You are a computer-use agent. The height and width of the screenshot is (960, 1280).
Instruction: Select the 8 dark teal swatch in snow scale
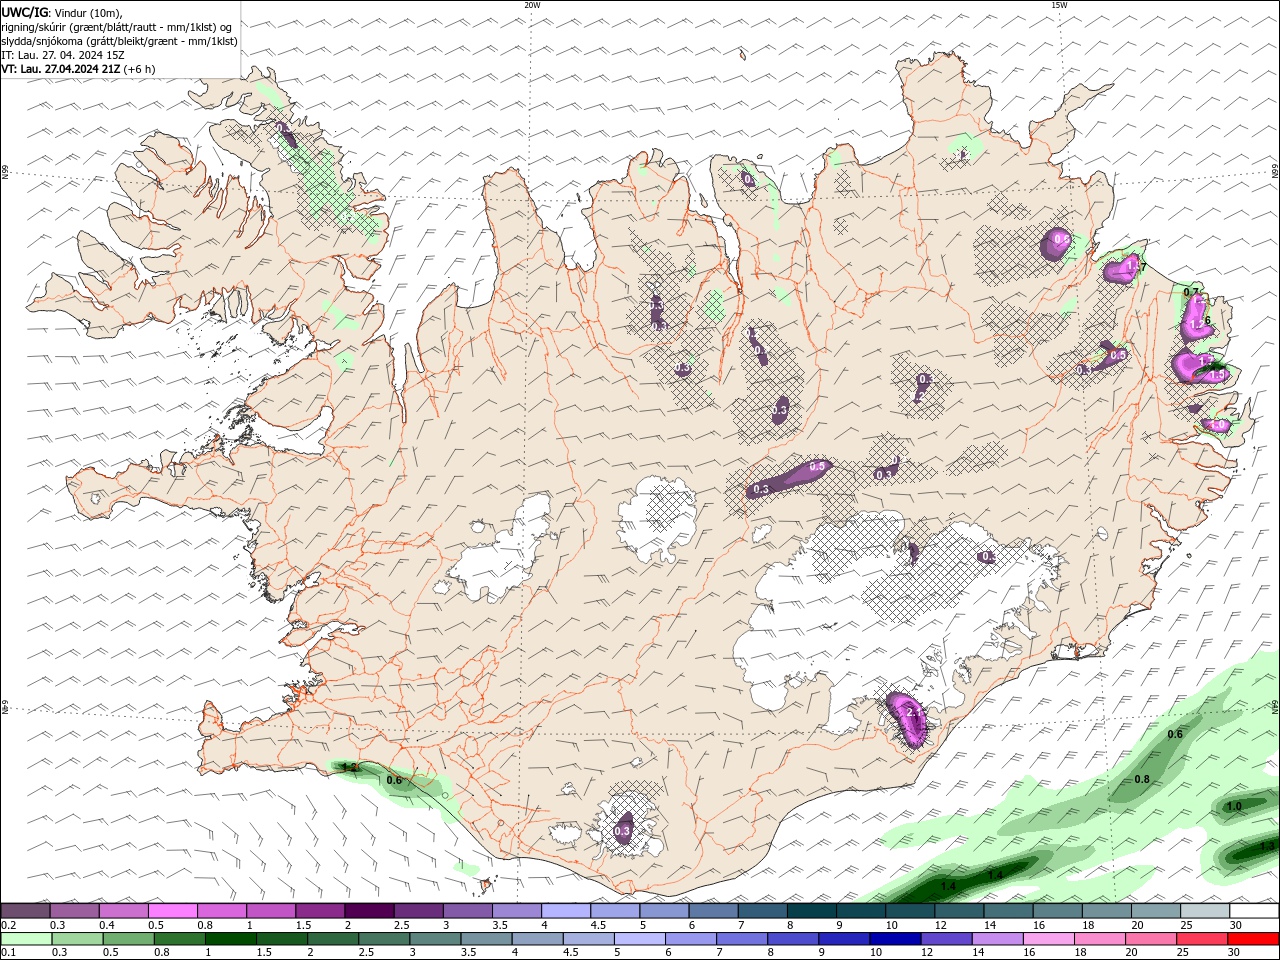[x=811, y=910]
